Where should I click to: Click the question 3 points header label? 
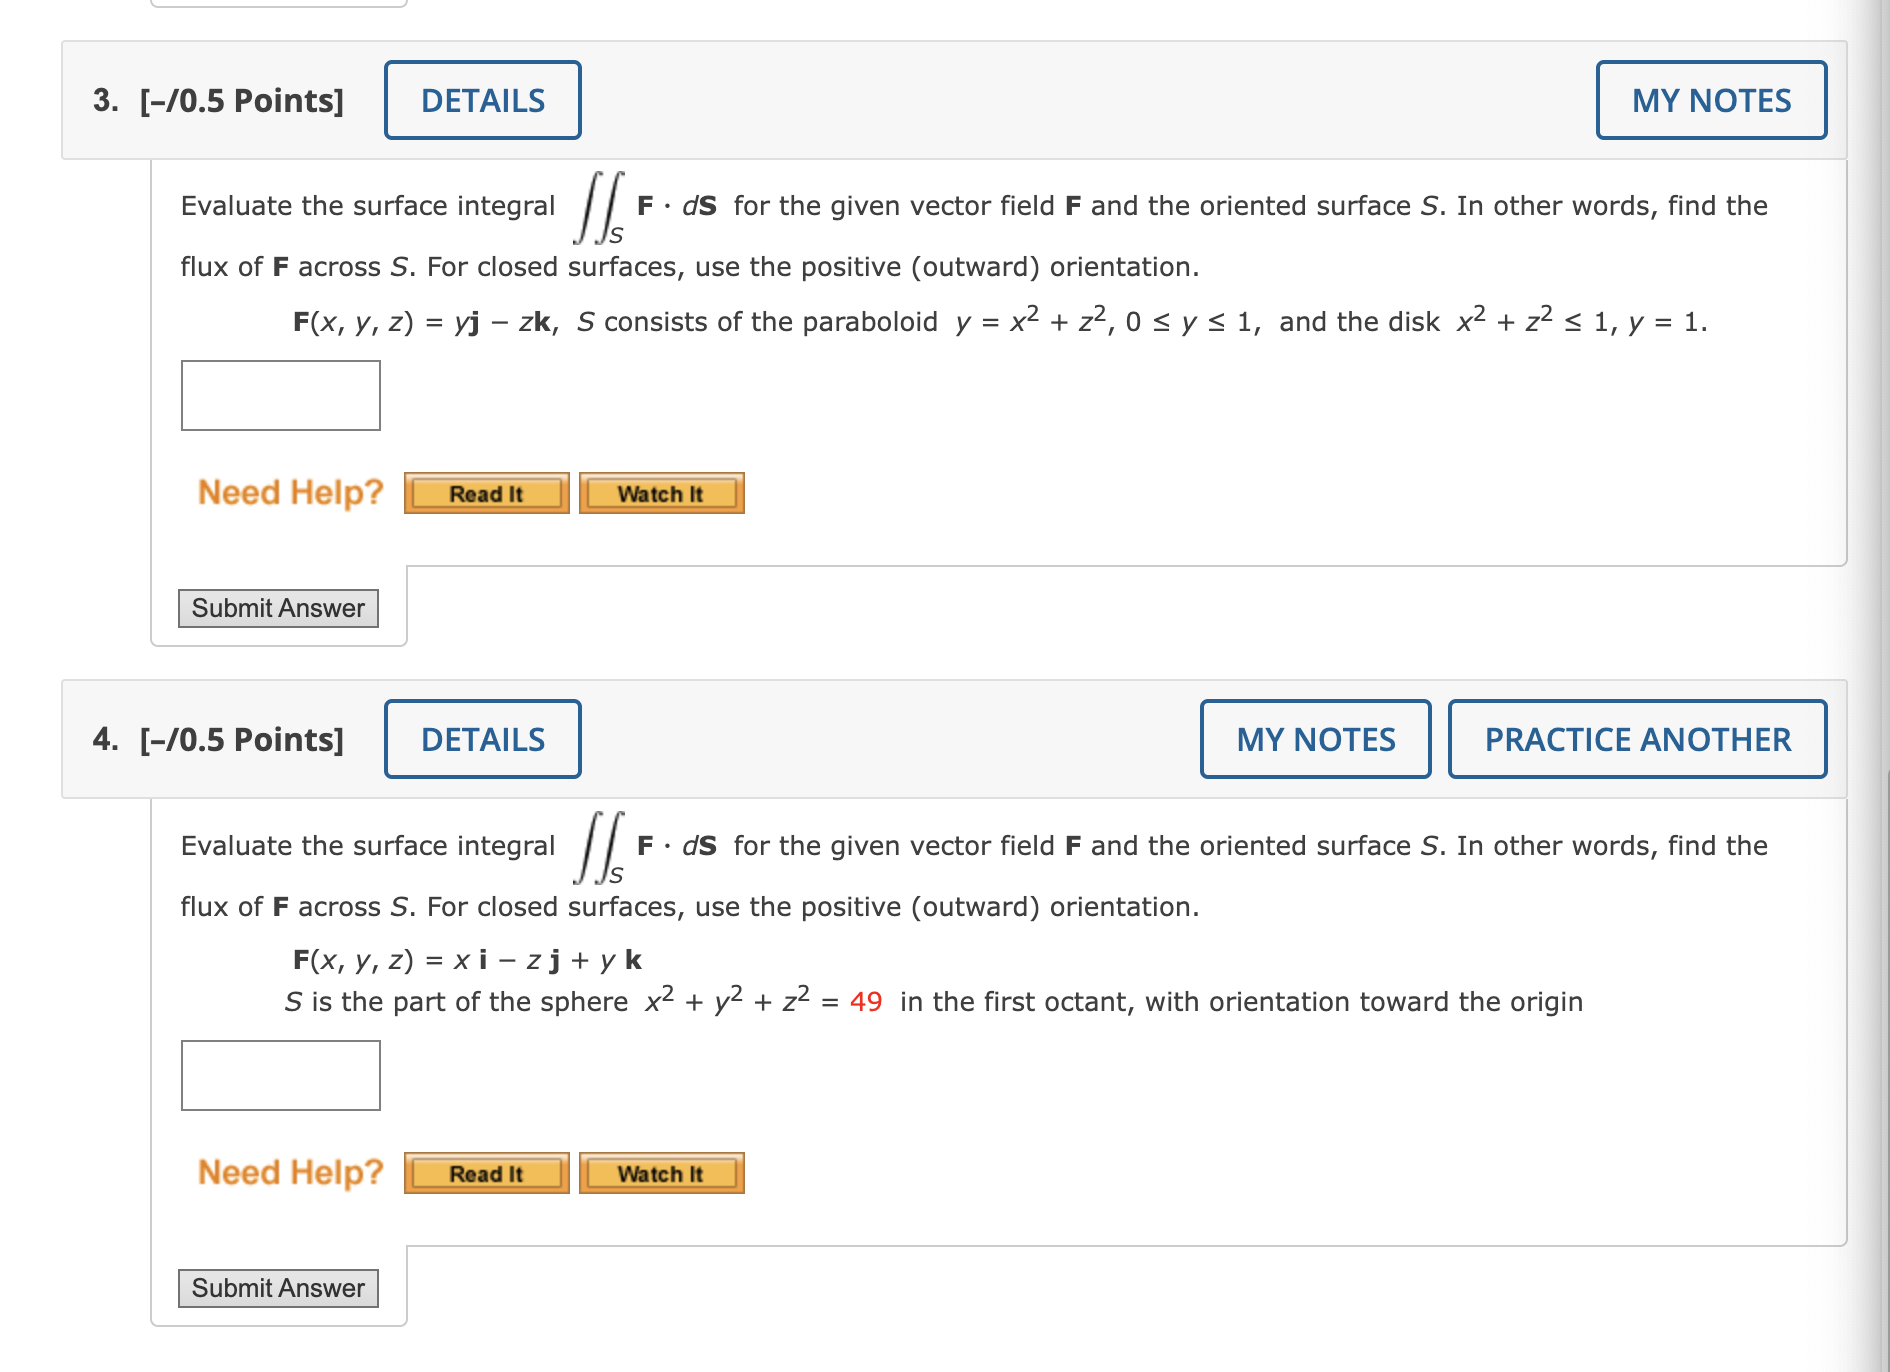click(x=218, y=100)
